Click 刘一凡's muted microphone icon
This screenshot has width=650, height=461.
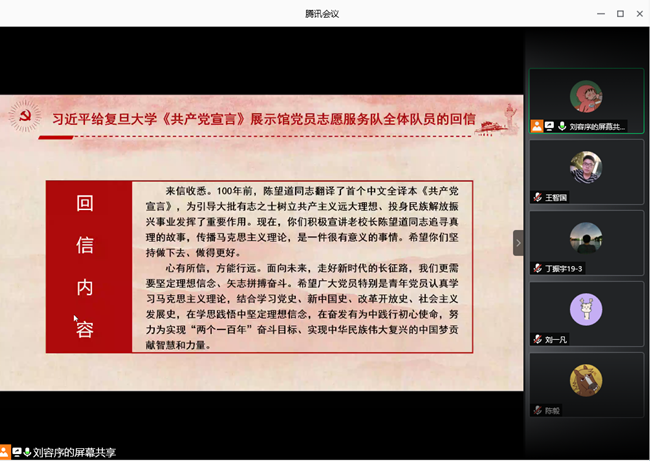[x=537, y=339]
